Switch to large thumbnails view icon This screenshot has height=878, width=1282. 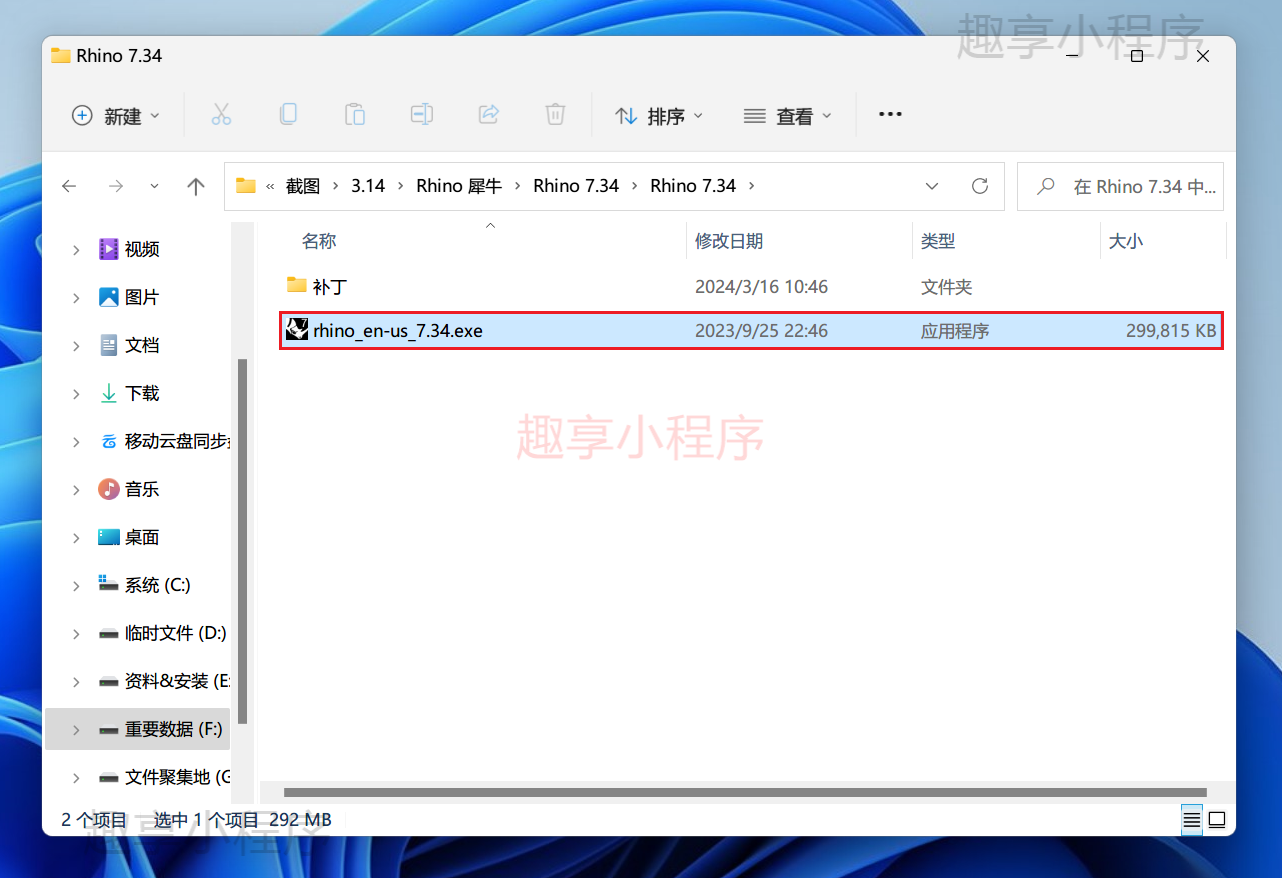coord(1217,820)
